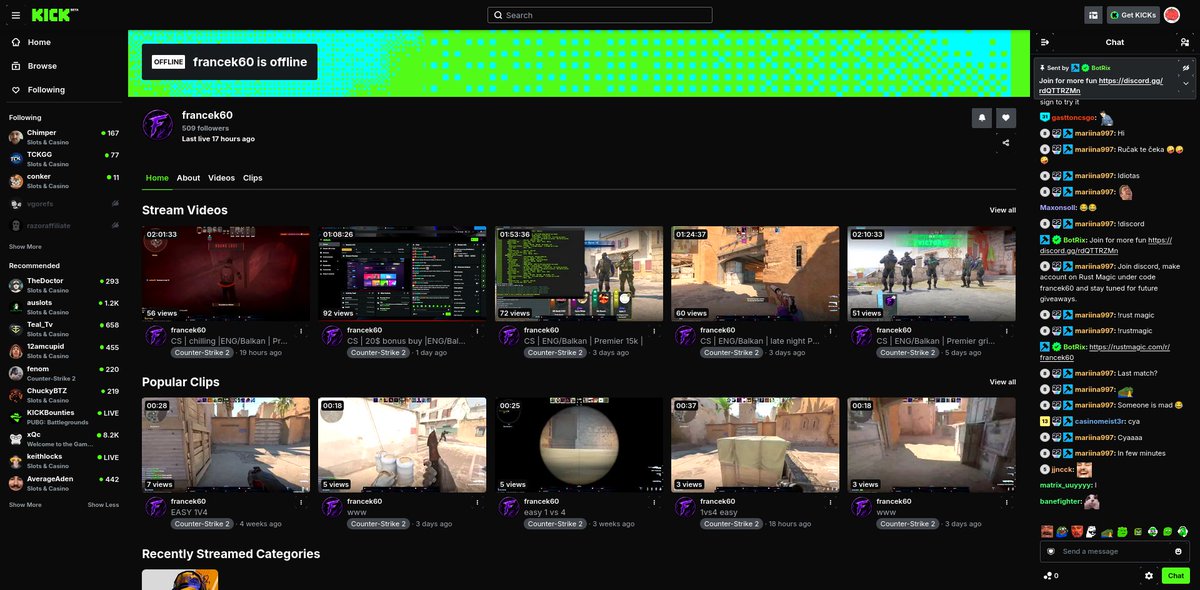Share francek60 channel with share icon

point(1006,143)
